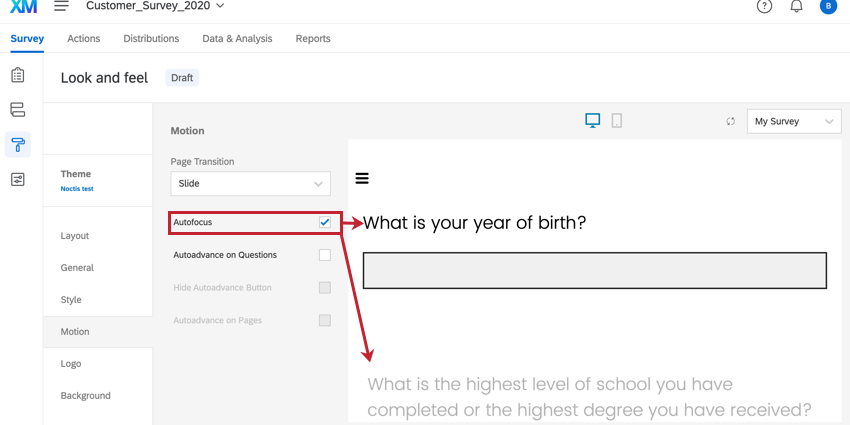Refresh the survey preview
850x425 pixels.
point(731,122)
